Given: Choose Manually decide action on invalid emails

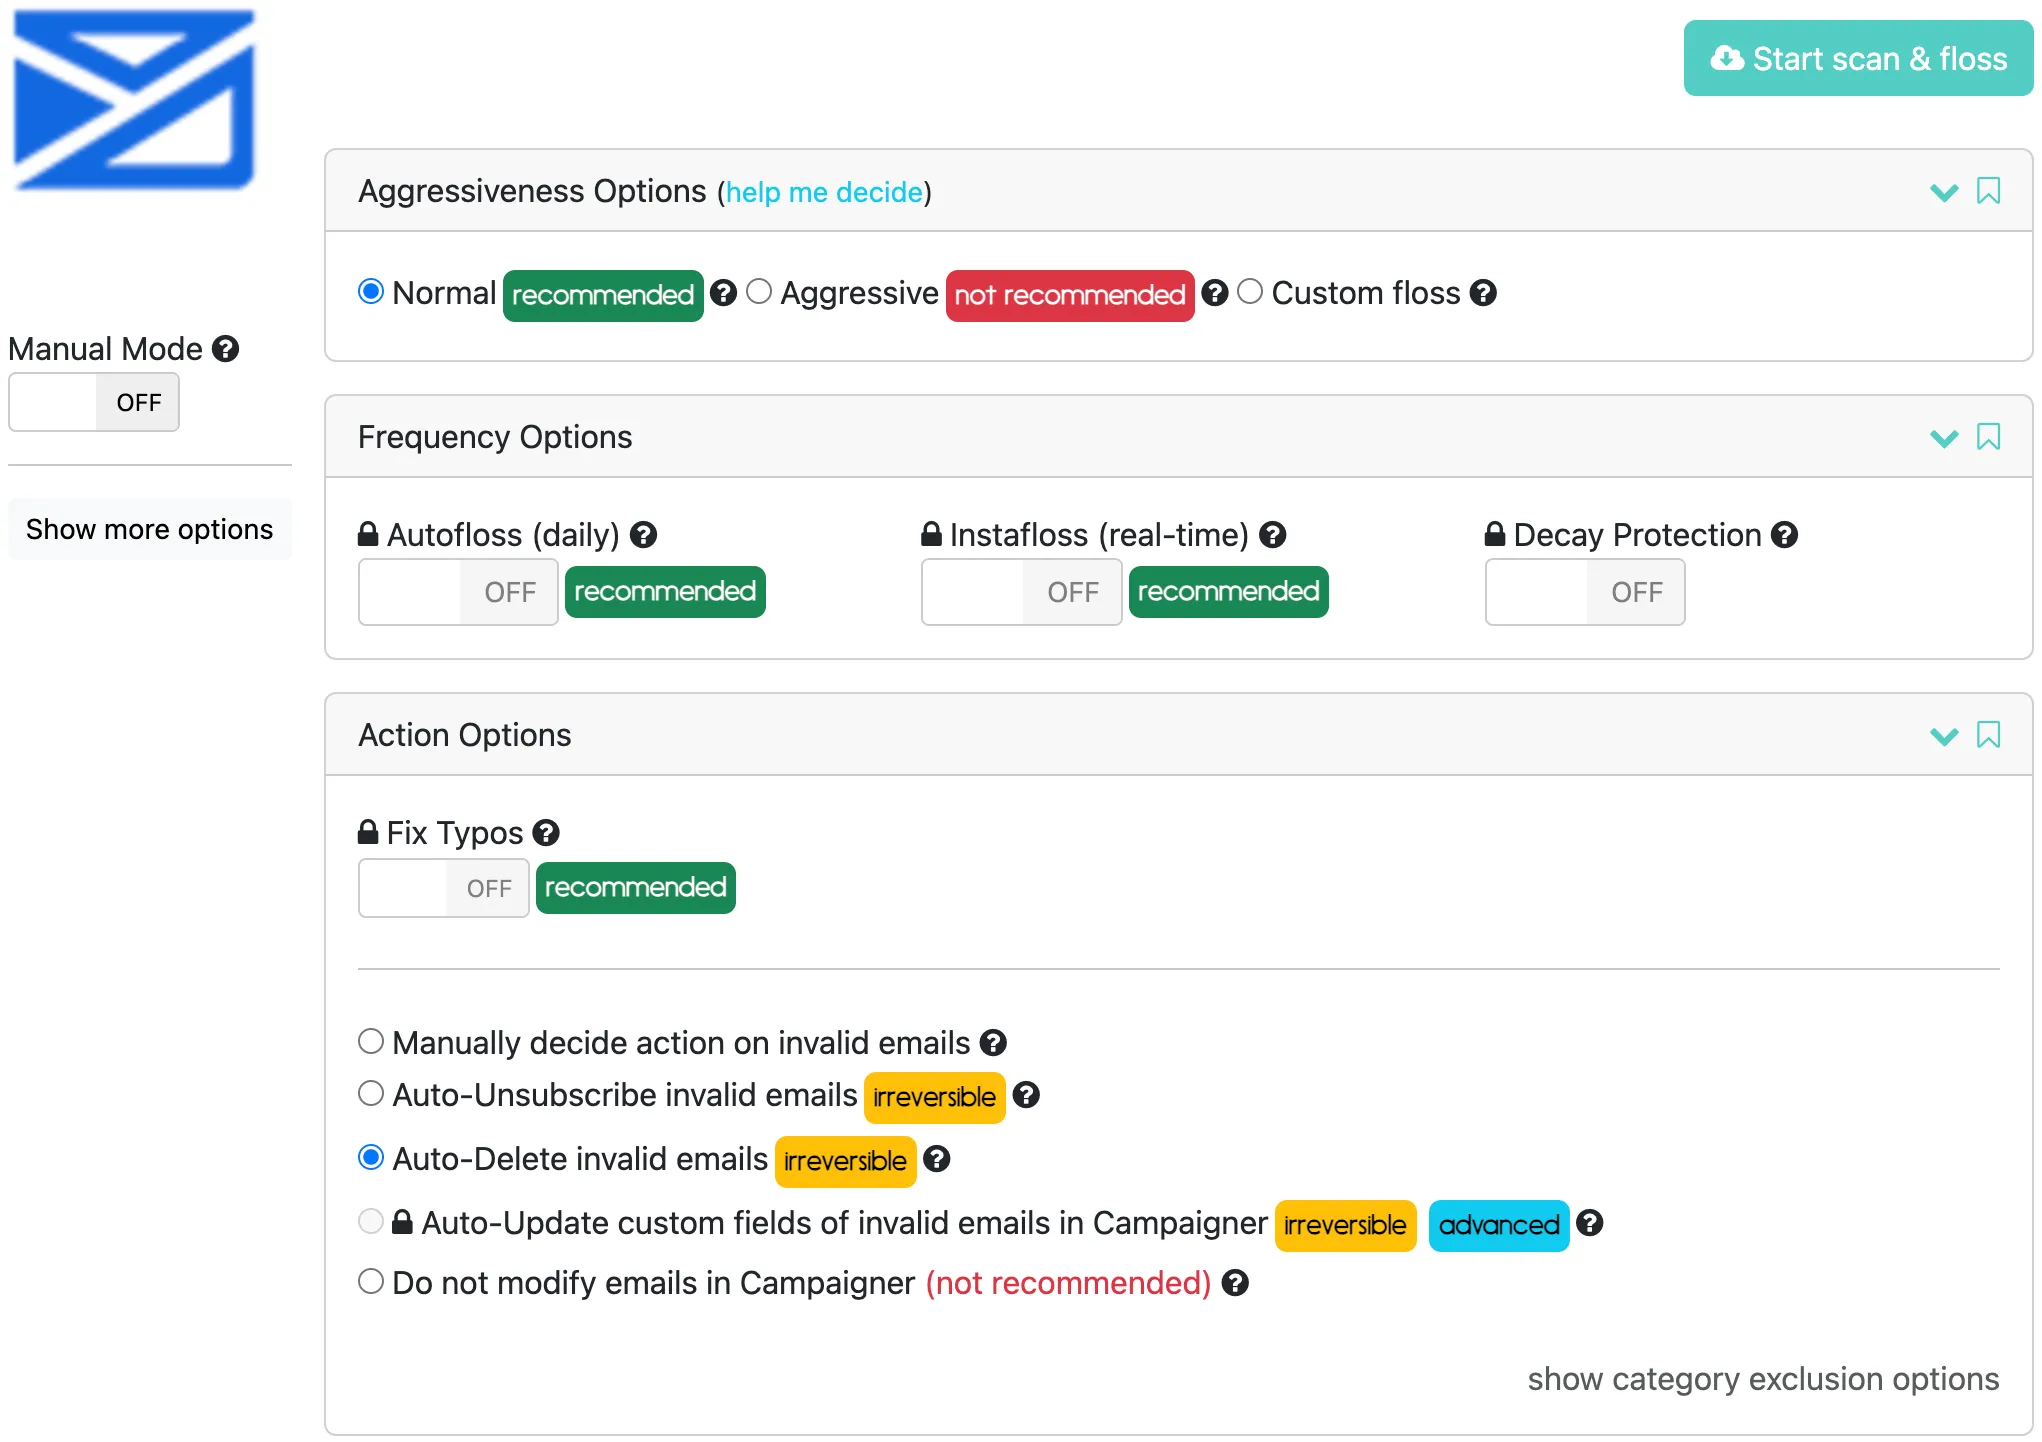Looking at the screenshot, I should (x=371, y=1041).
